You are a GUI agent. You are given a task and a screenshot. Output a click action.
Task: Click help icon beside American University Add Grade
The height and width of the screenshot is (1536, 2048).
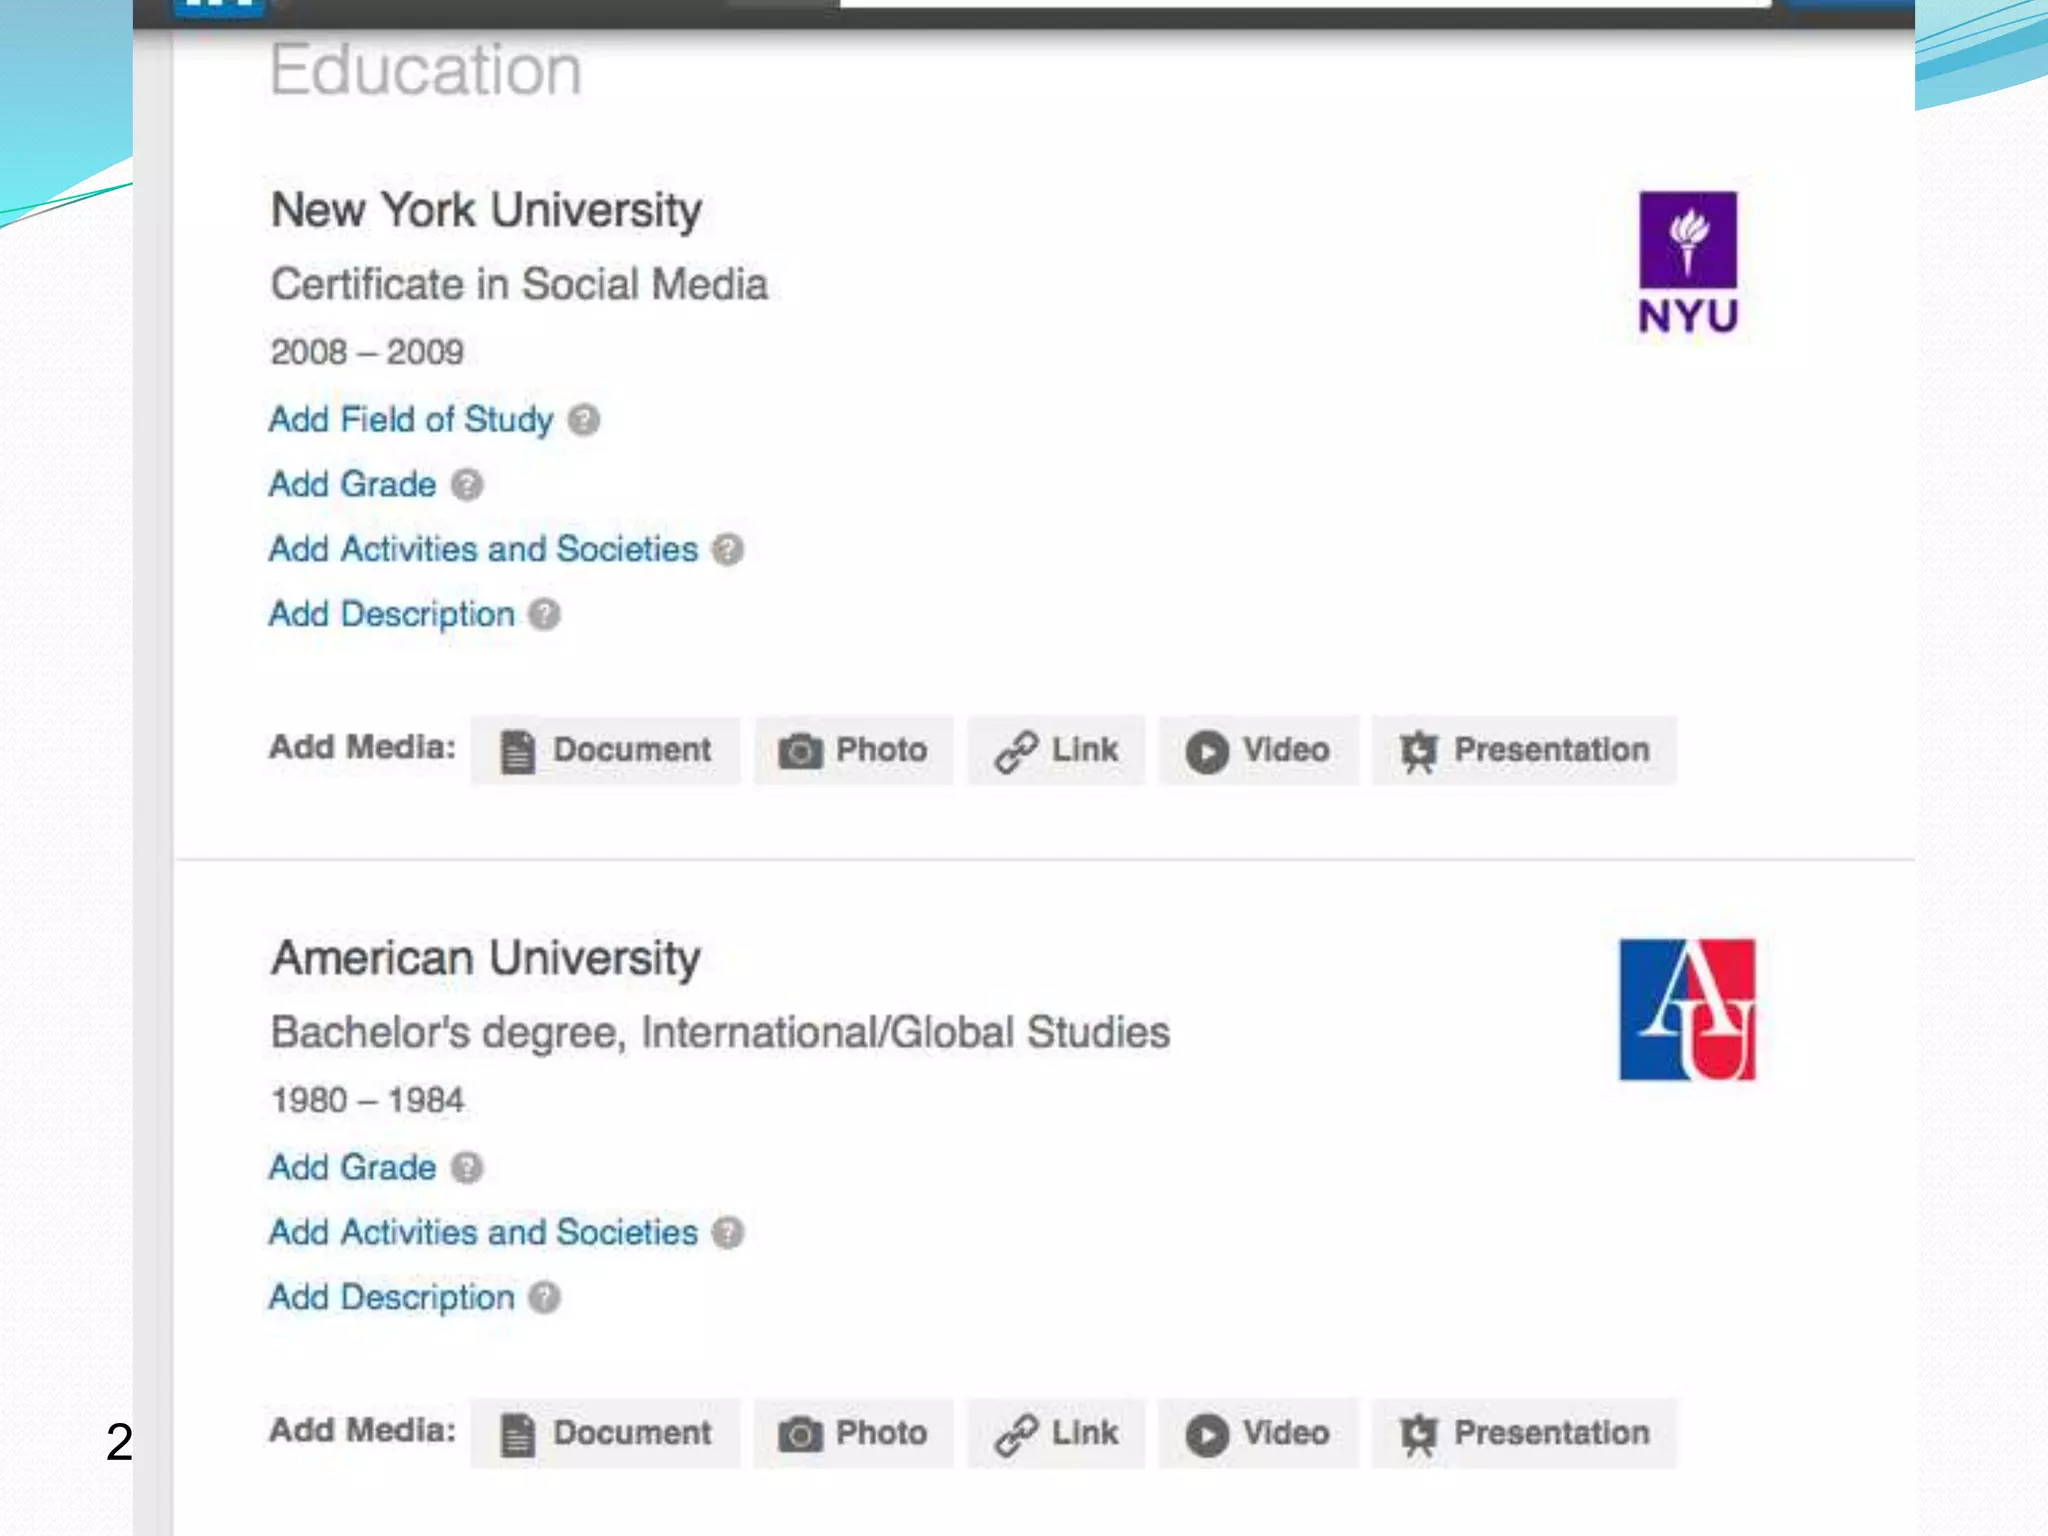click(467, 1168)
